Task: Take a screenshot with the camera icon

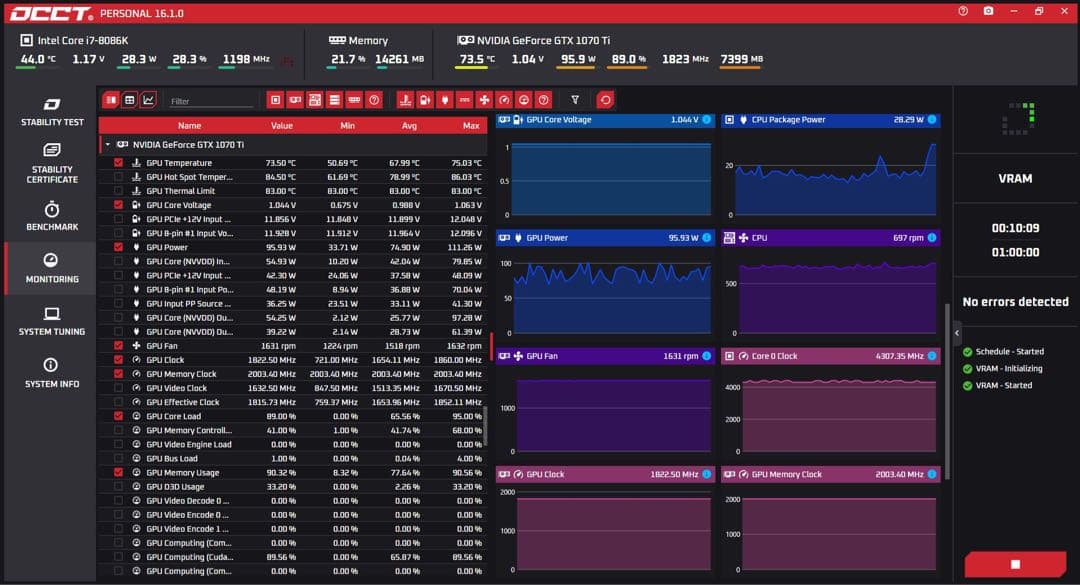Action: (988, 11)
